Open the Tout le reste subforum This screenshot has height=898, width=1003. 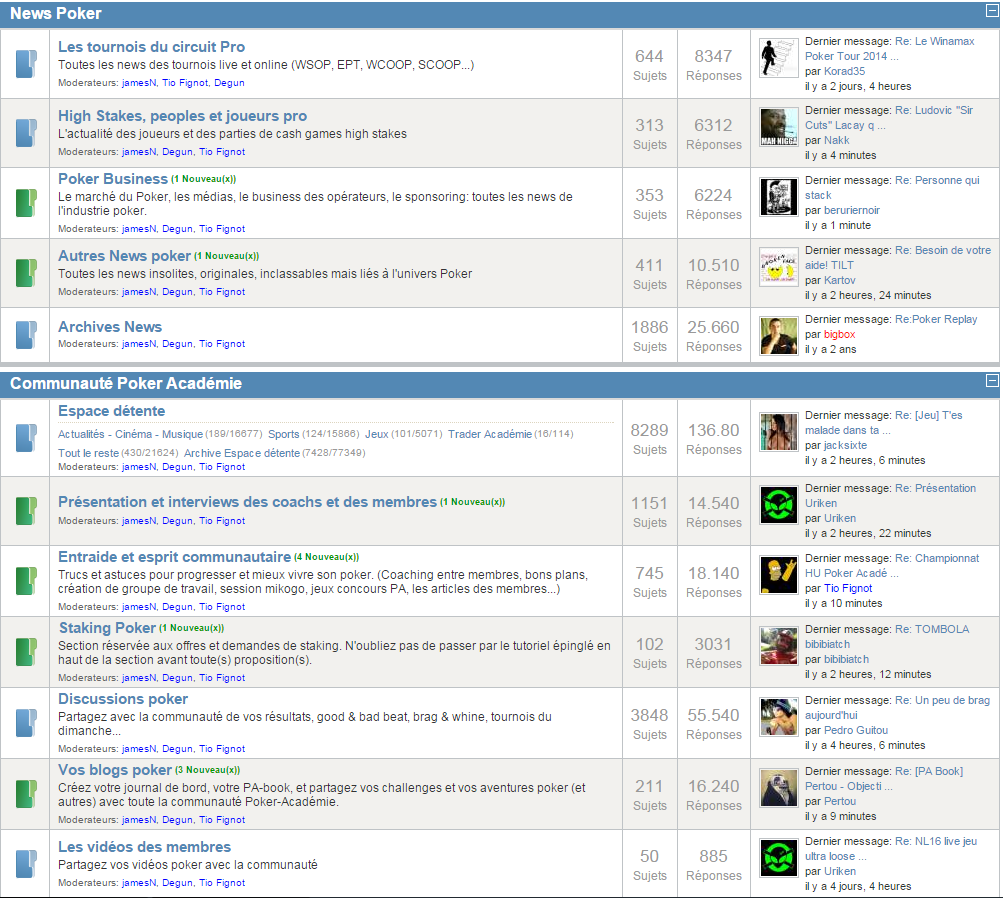pyautogui.click(x=88, y=453)
